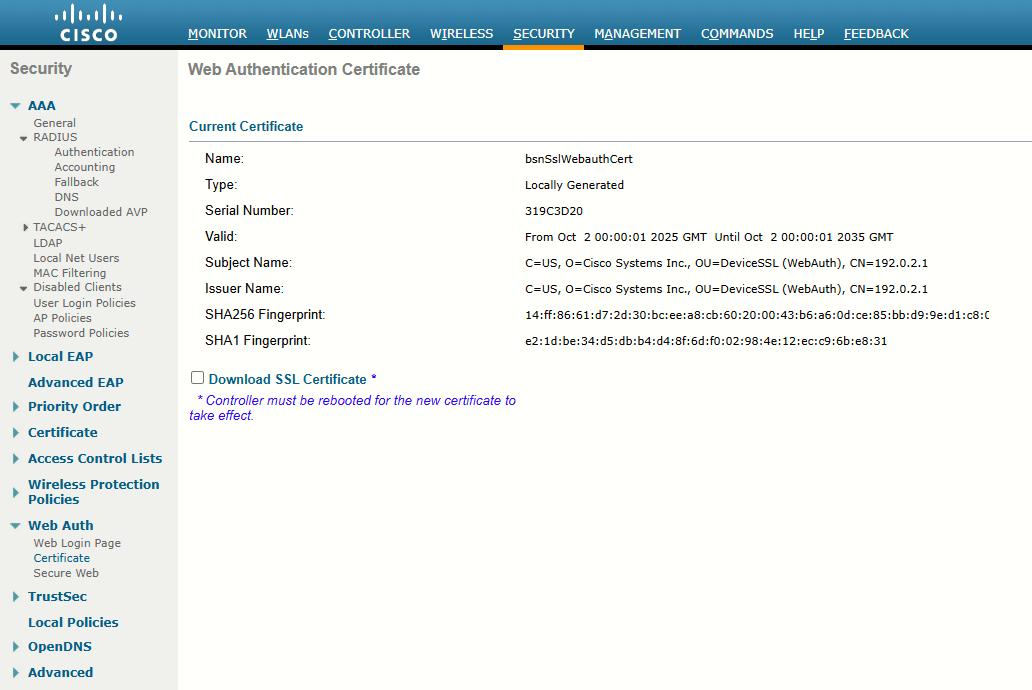Screen dimensions: 1032x690
Task: Open the MONITOR menu
Action: coord(217,34)
